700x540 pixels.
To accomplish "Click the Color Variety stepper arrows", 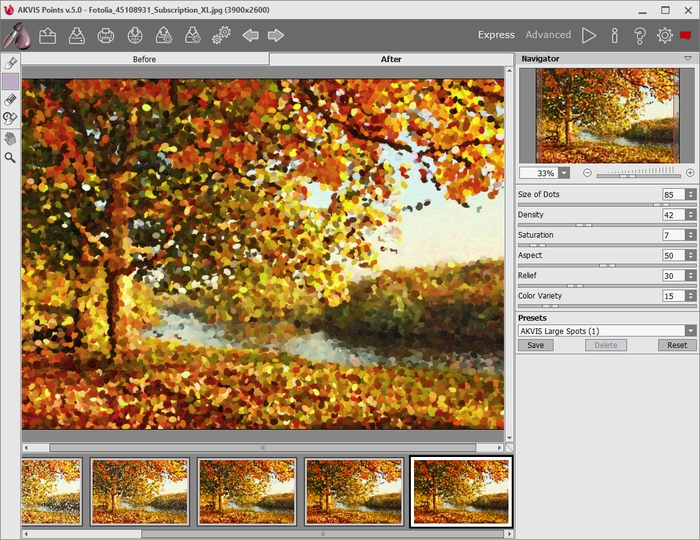I will [x=691, y=296].
